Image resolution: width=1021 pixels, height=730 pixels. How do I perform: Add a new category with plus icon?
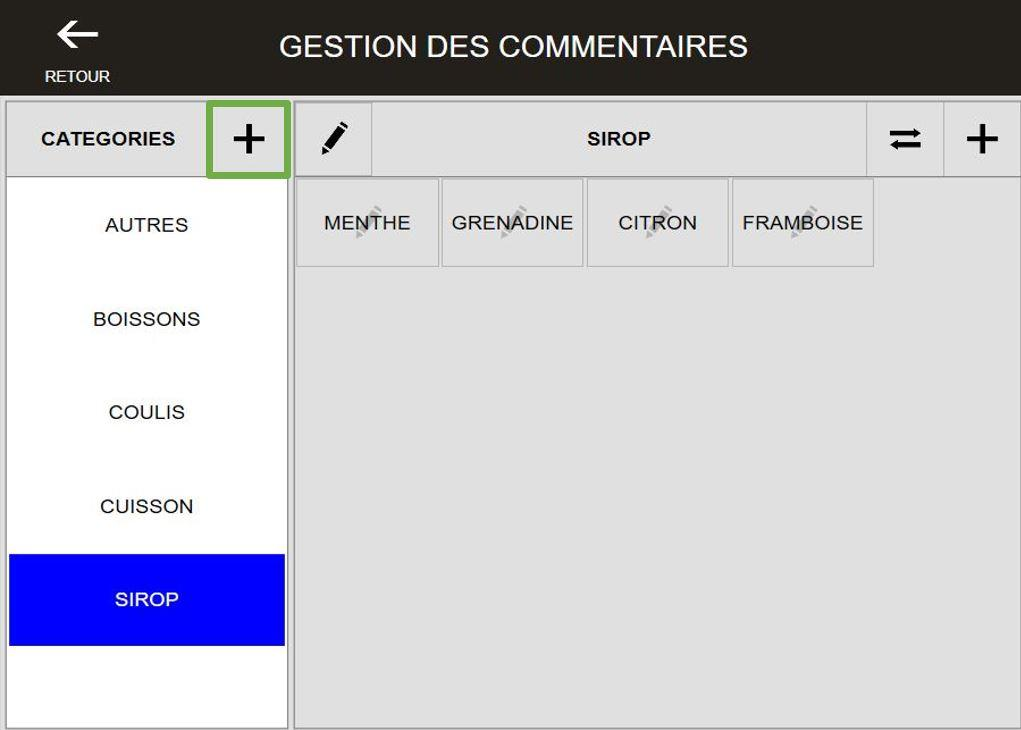point(249,139)
